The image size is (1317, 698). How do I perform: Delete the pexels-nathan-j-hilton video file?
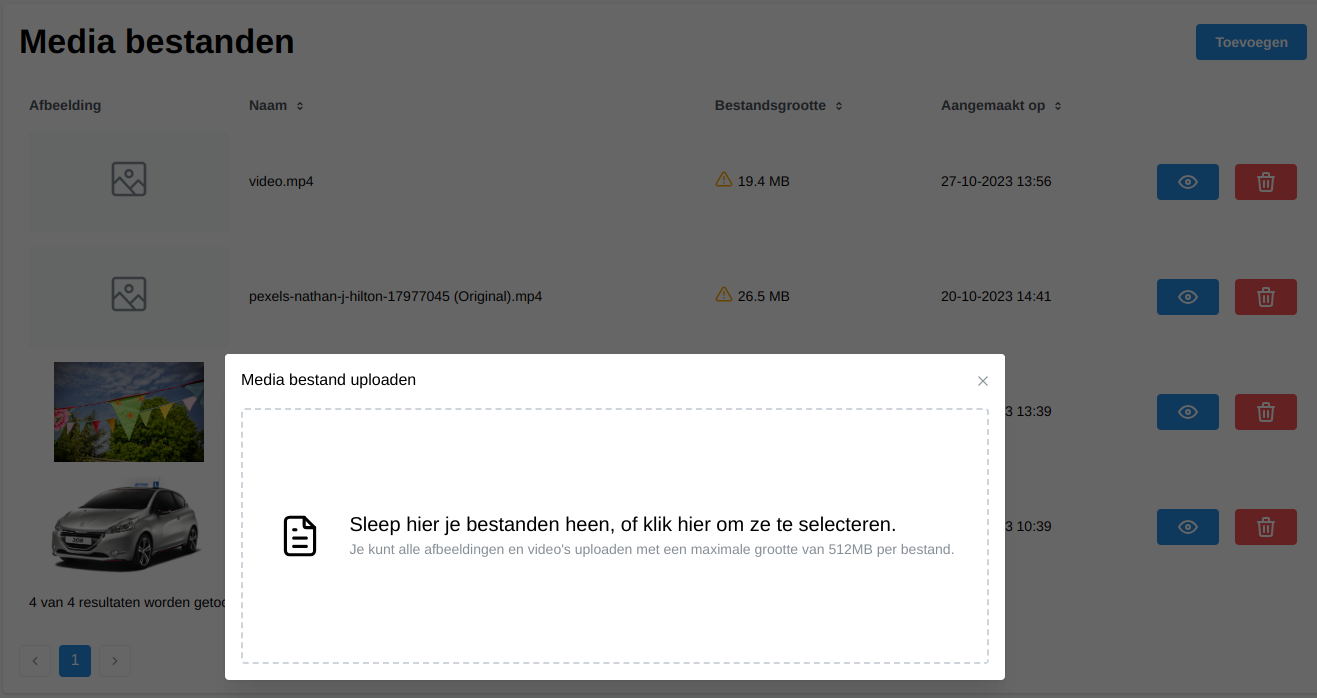tap(1265, 297)
